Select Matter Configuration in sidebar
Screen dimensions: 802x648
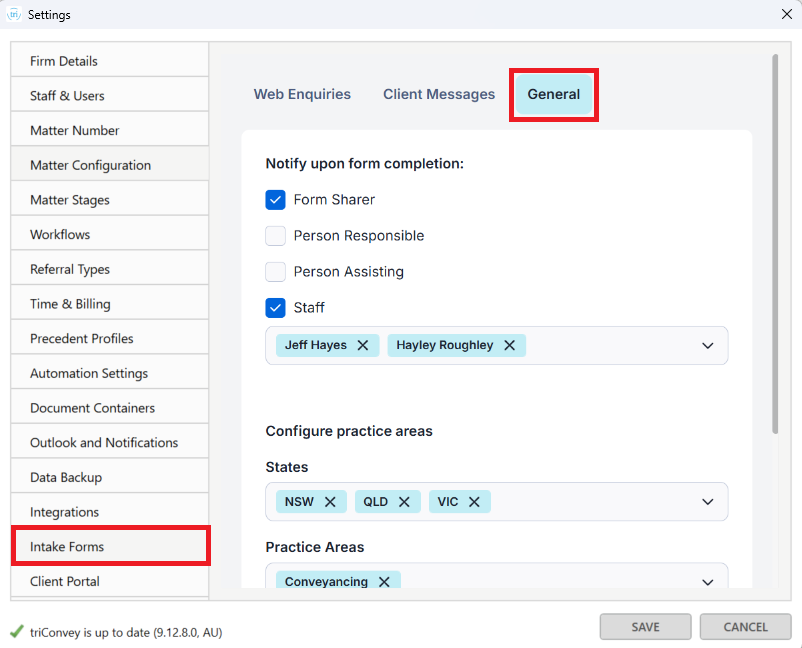90,165
